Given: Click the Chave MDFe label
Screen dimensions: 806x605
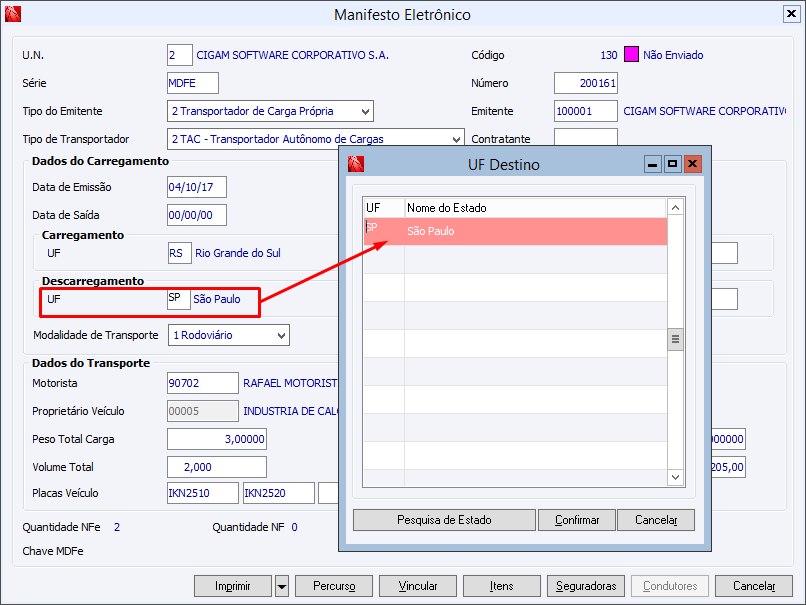Looking at the screenshot, I should [53, 551].
